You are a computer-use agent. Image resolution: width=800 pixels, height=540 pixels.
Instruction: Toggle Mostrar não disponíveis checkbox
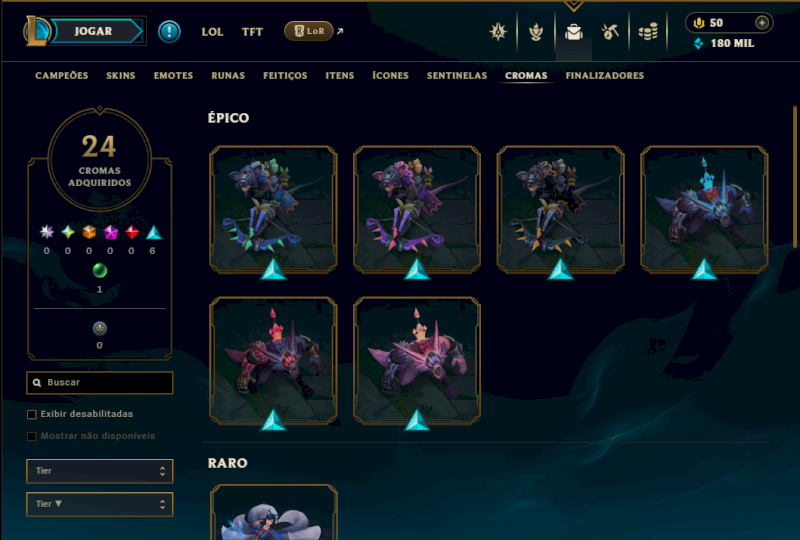click(32, 436)
